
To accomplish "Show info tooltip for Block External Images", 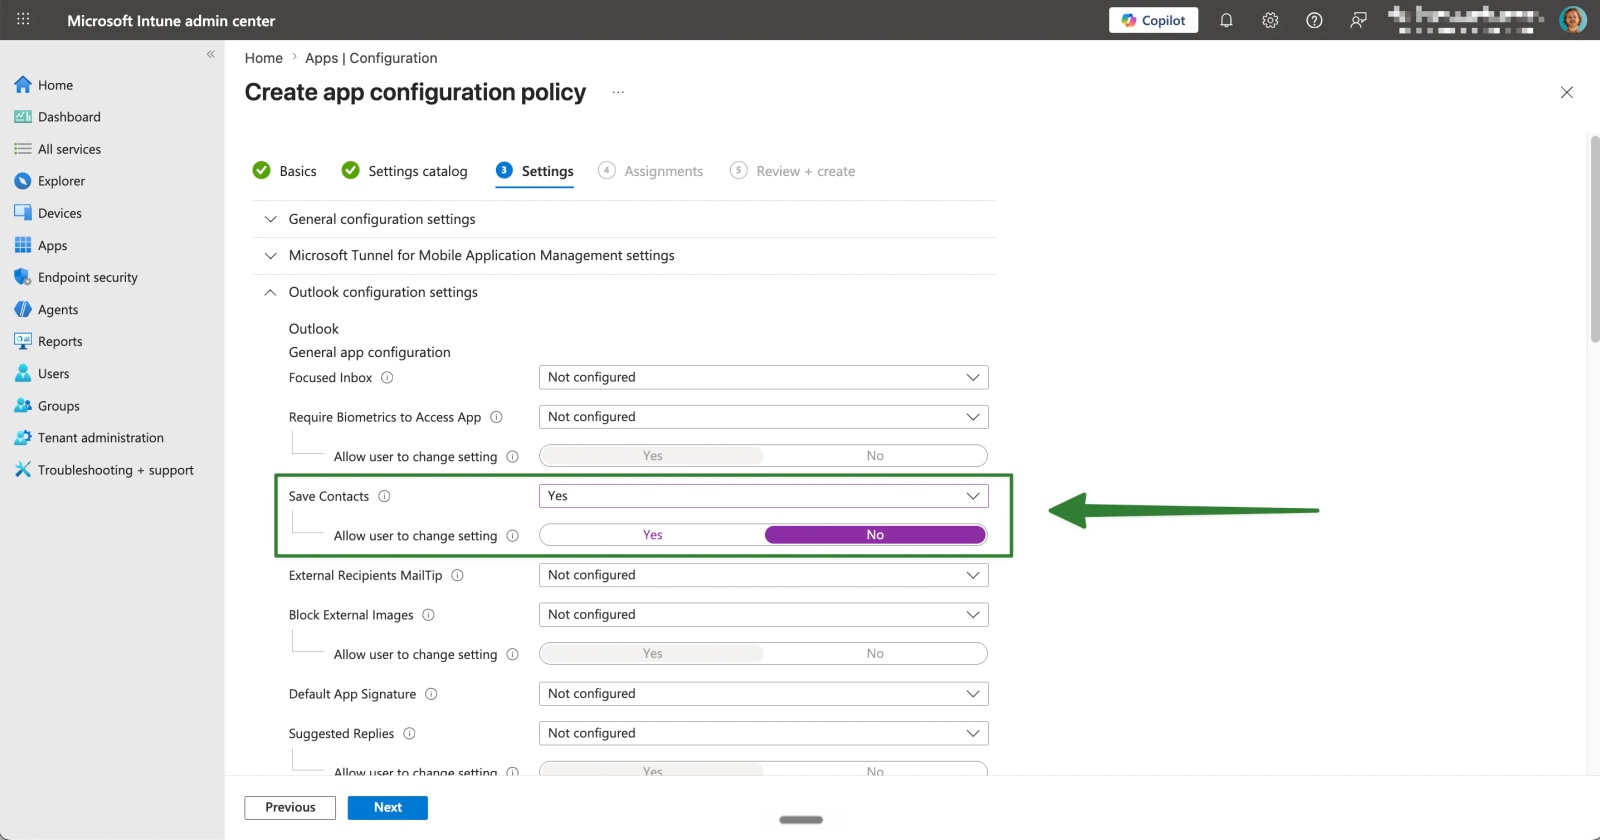I will (428, 615).
